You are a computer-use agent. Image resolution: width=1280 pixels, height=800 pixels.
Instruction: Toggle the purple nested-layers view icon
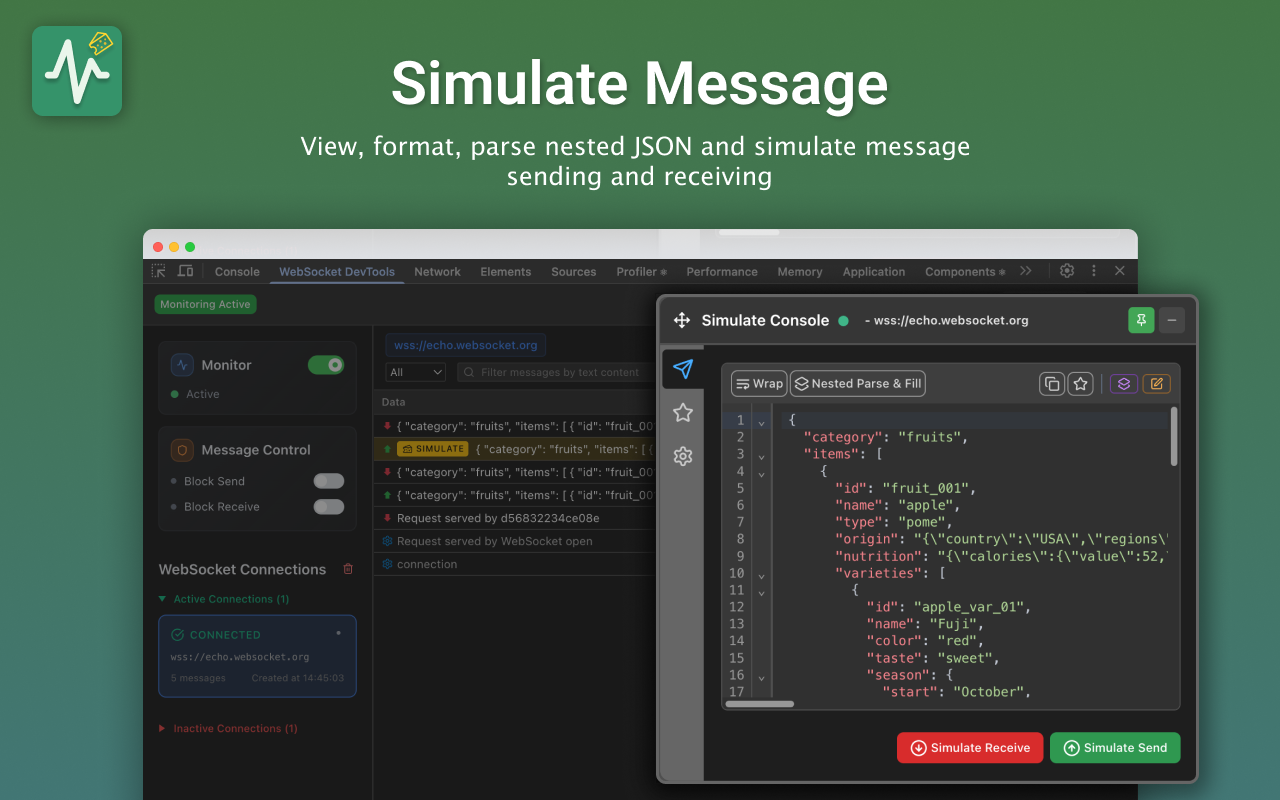point(1123,383)
